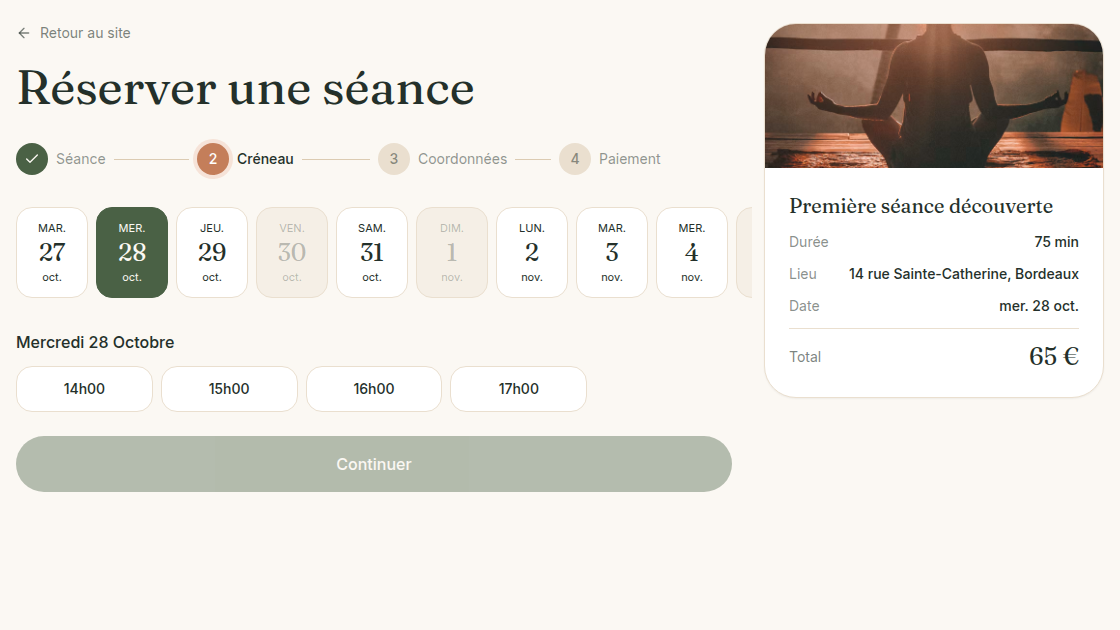1120x630 pixels.
Task: Choose Tuesday 27 oct. date
Action: click(52, 252)
